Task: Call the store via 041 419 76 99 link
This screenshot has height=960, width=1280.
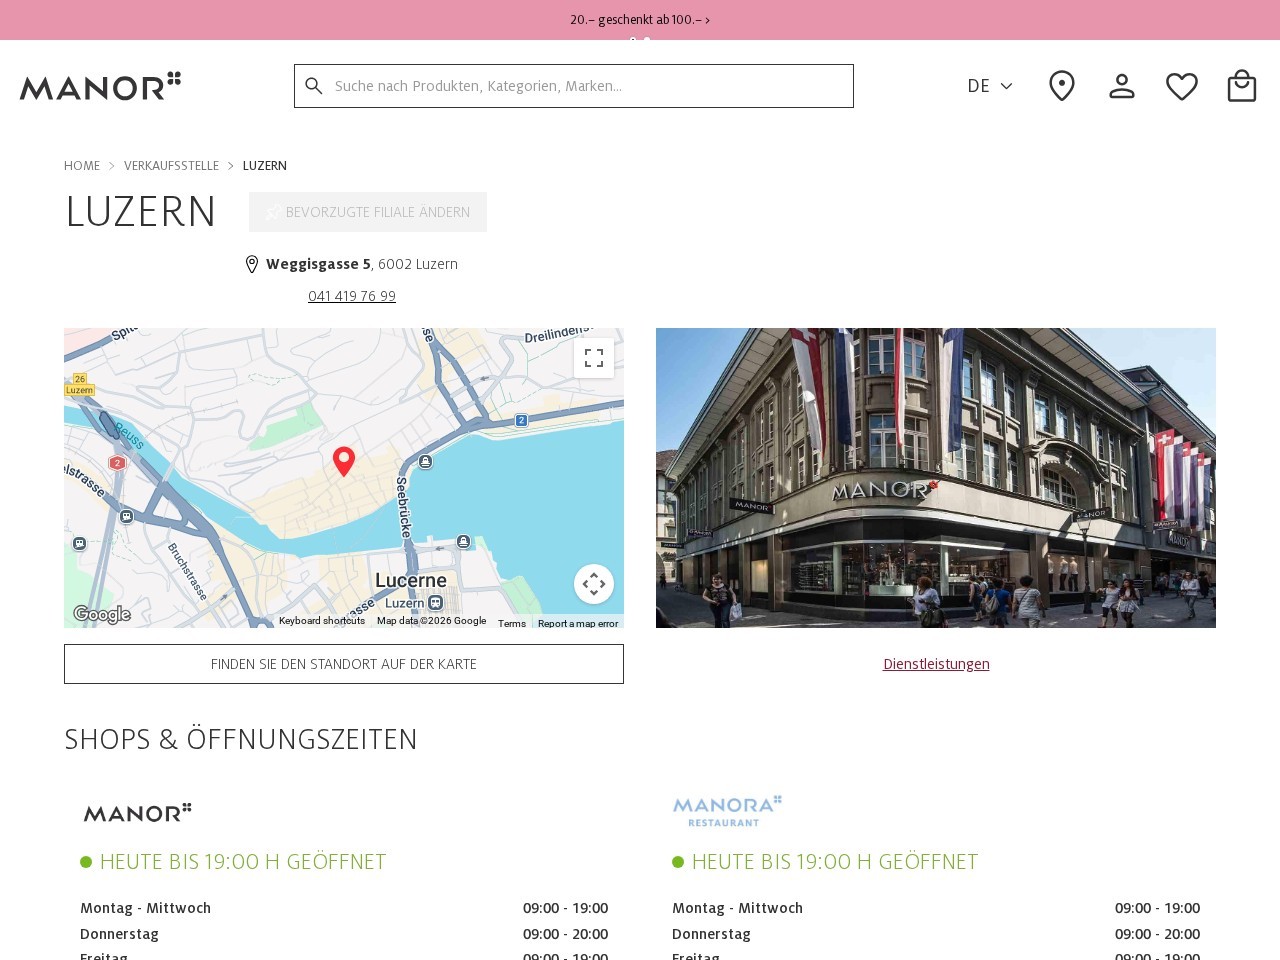Action: point(351,296)
